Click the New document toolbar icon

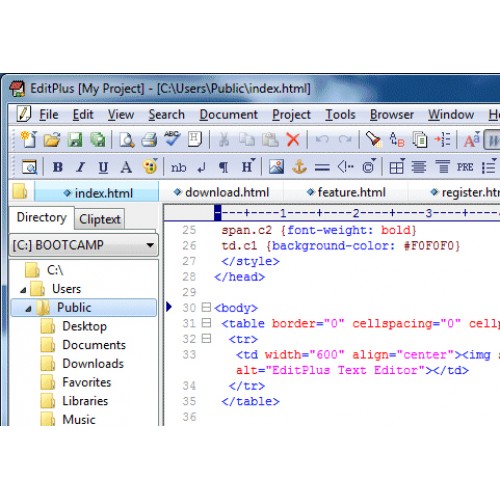pos(29,139)
